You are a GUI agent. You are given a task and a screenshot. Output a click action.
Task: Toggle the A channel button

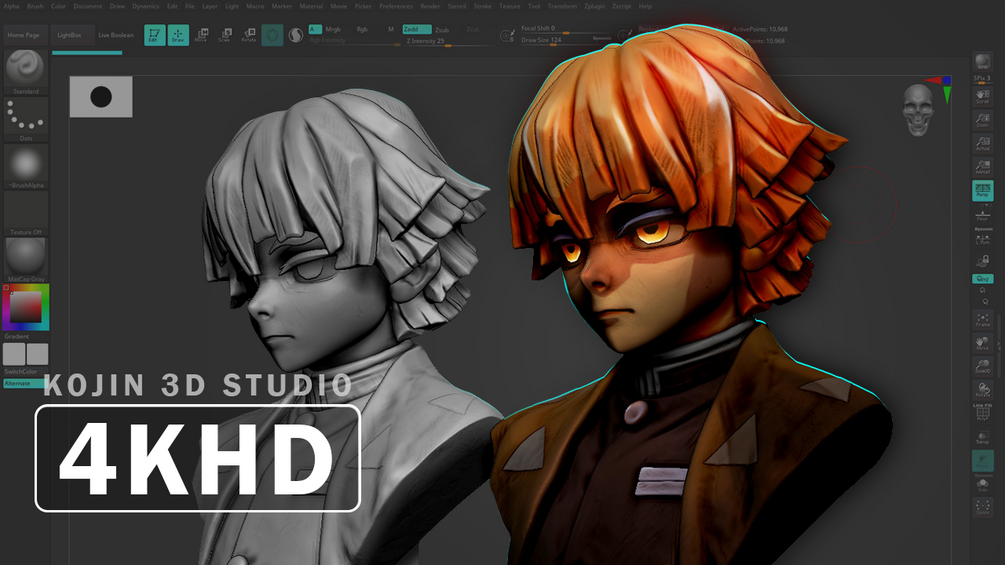pos(315,29)
